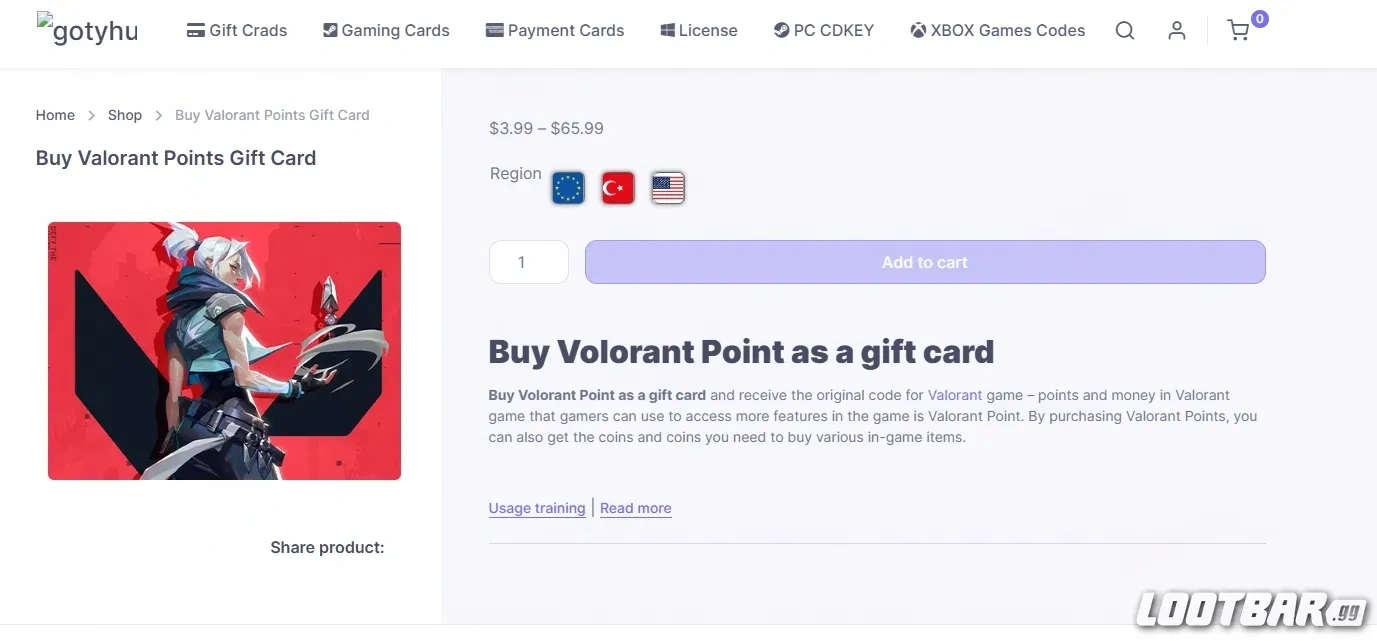Click the gotyhu logo
Screen dimensions: 1377x641
[x=87, y=30]
